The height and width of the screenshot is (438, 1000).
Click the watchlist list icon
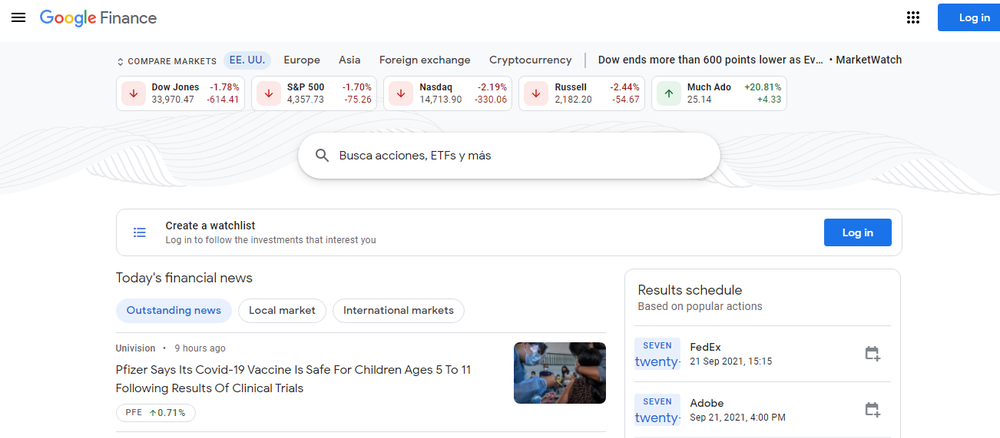click(x=140, y=233)
